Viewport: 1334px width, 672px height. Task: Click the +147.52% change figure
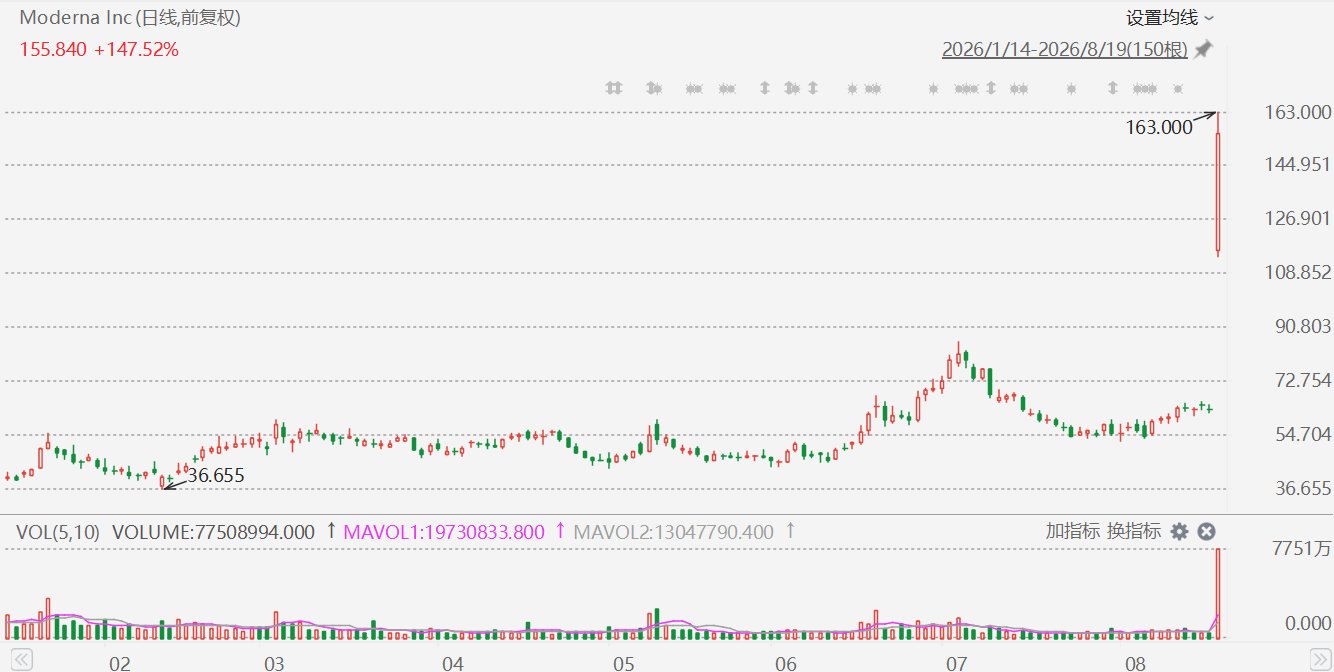[x=136, y=49]
